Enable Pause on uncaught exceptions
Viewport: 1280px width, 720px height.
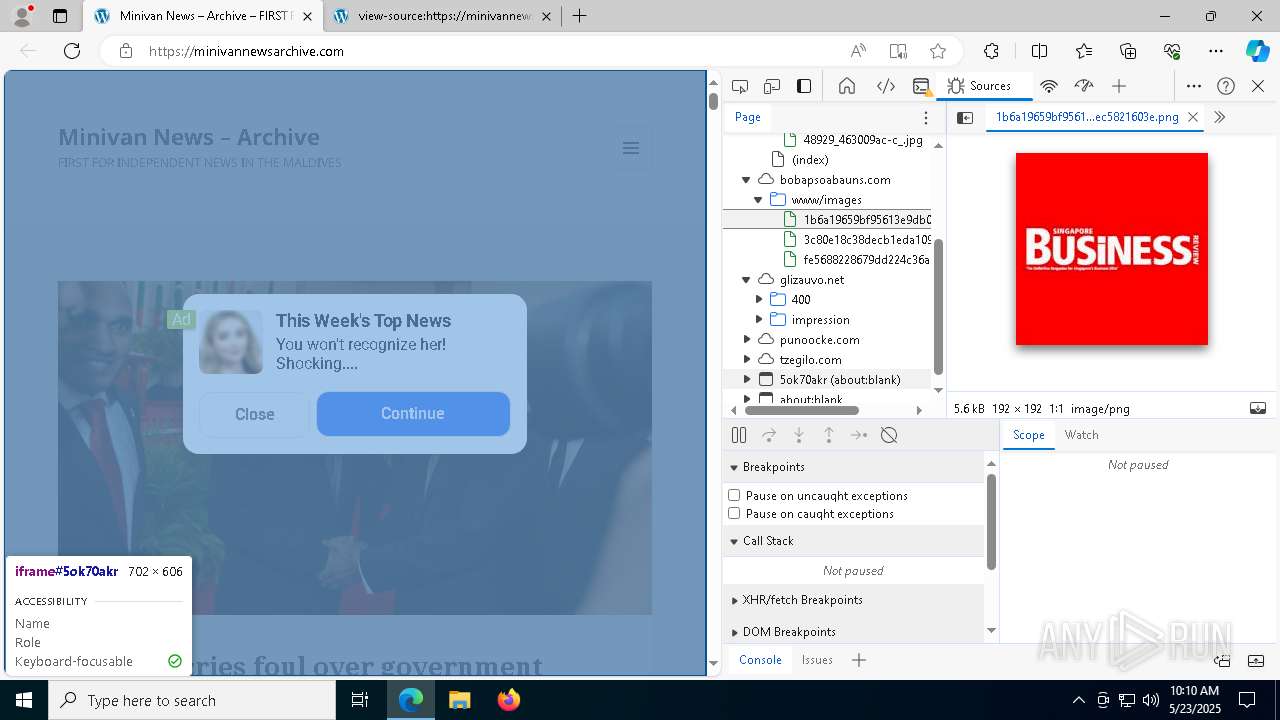click(734, 495)
